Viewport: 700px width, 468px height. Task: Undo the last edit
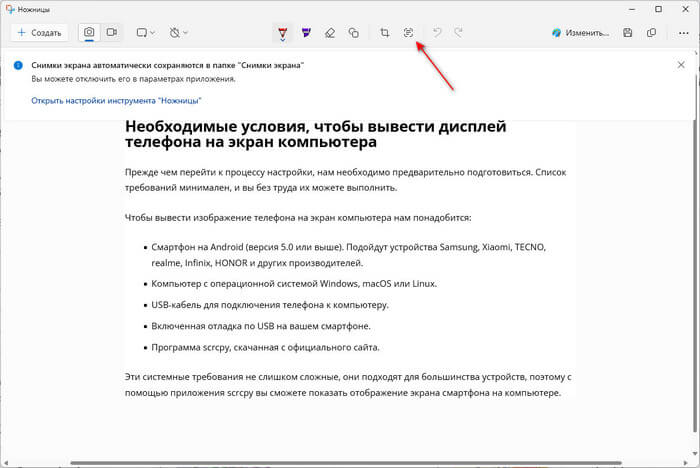tap(436, 33)
